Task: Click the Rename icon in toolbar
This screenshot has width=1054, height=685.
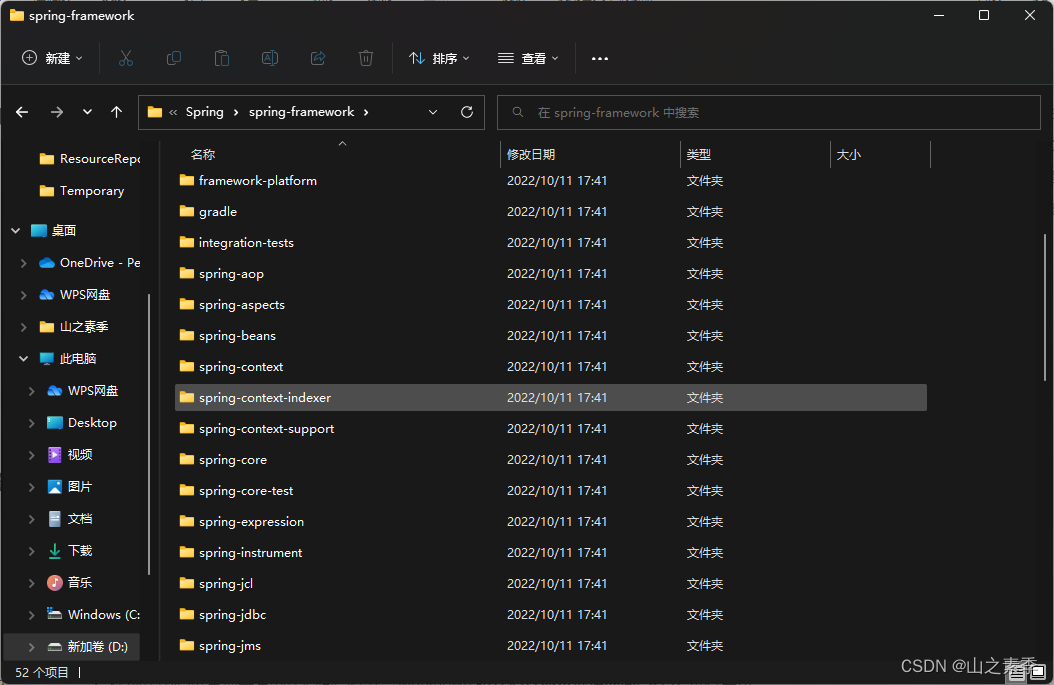Action: pos(270,58)
